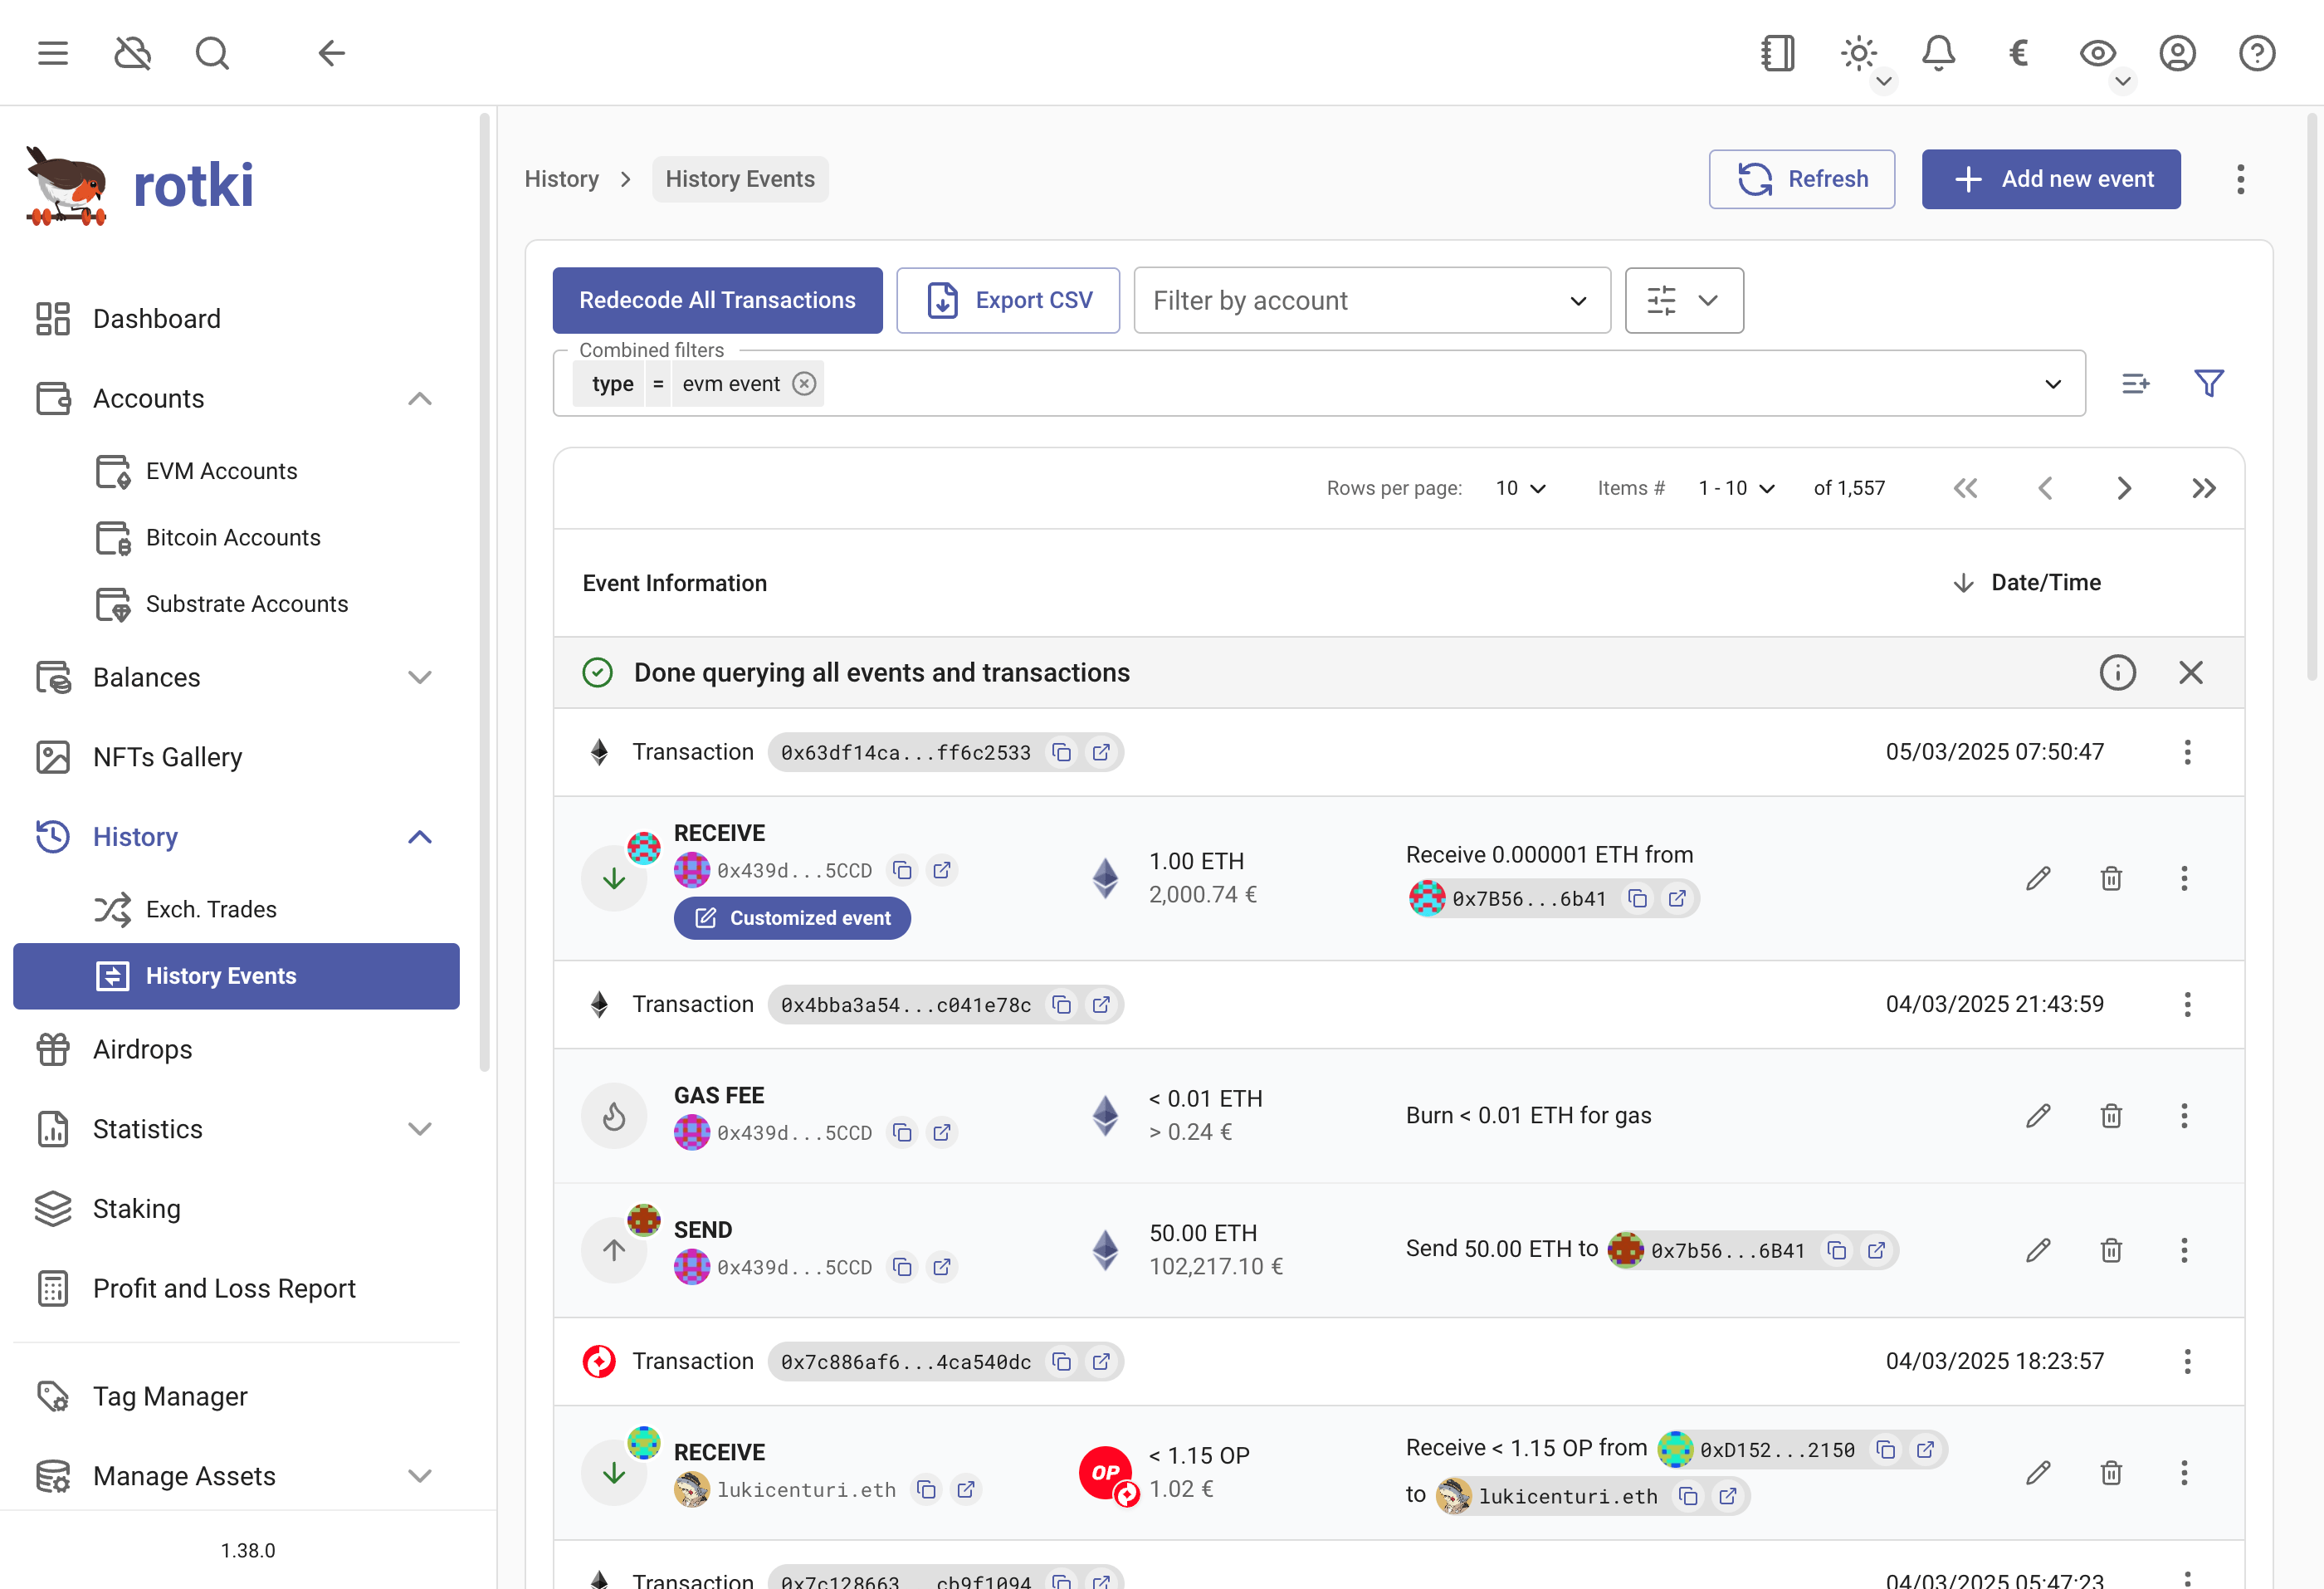
Task: Delete the SEND 50.00 ETH event
Action: [2112, 1250]
